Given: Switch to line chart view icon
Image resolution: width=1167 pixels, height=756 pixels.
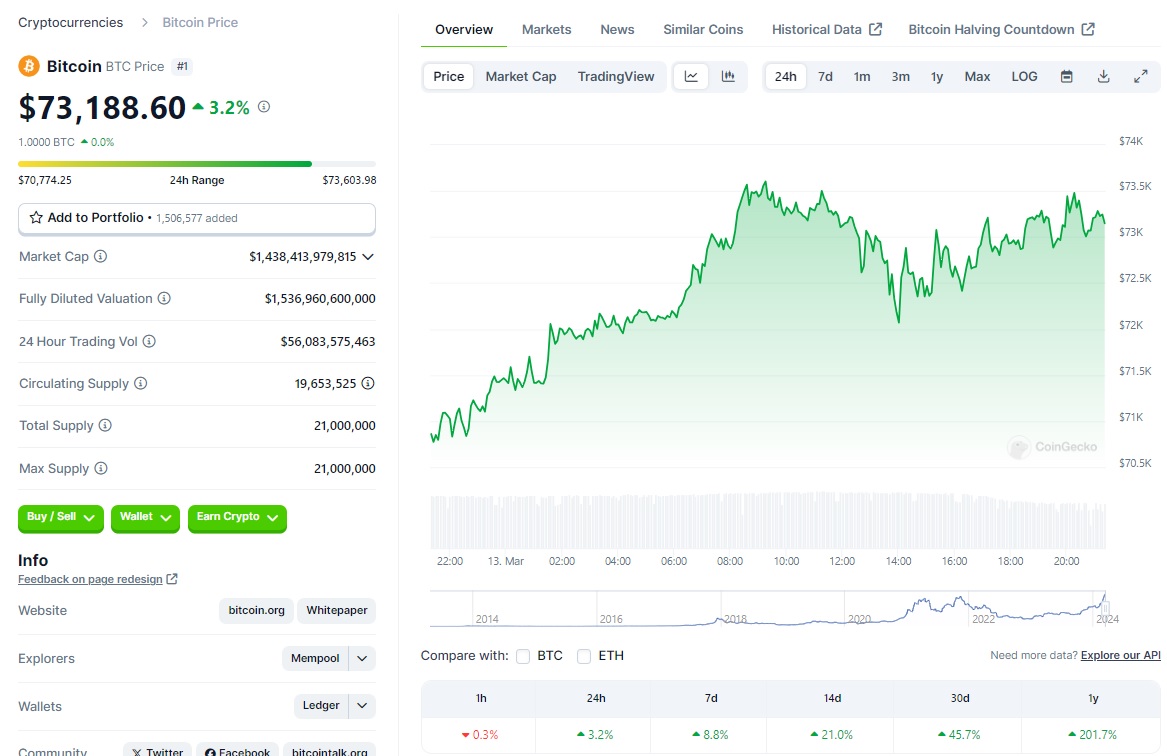Looking at the screenshot, I should click(691, 77).
